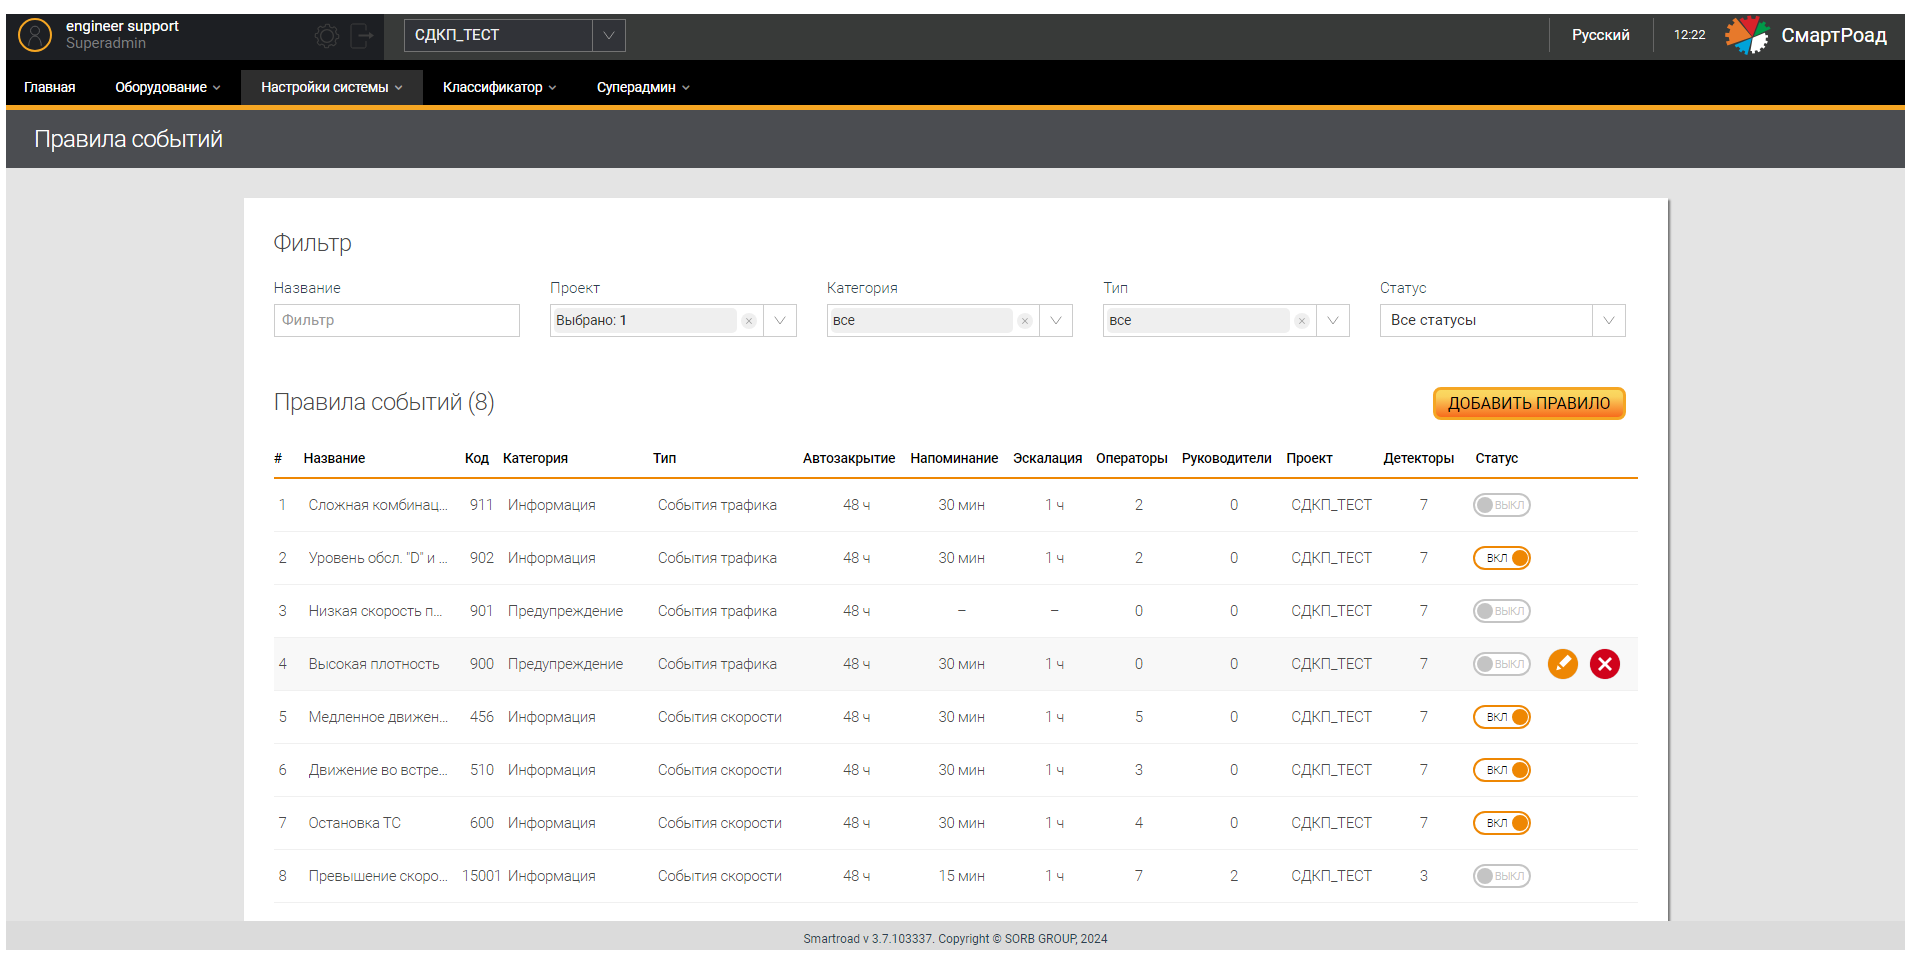The width and height of the screenshot is (1911, 961).
Task: Click the Руководители column header
Action: (1227, 458)
